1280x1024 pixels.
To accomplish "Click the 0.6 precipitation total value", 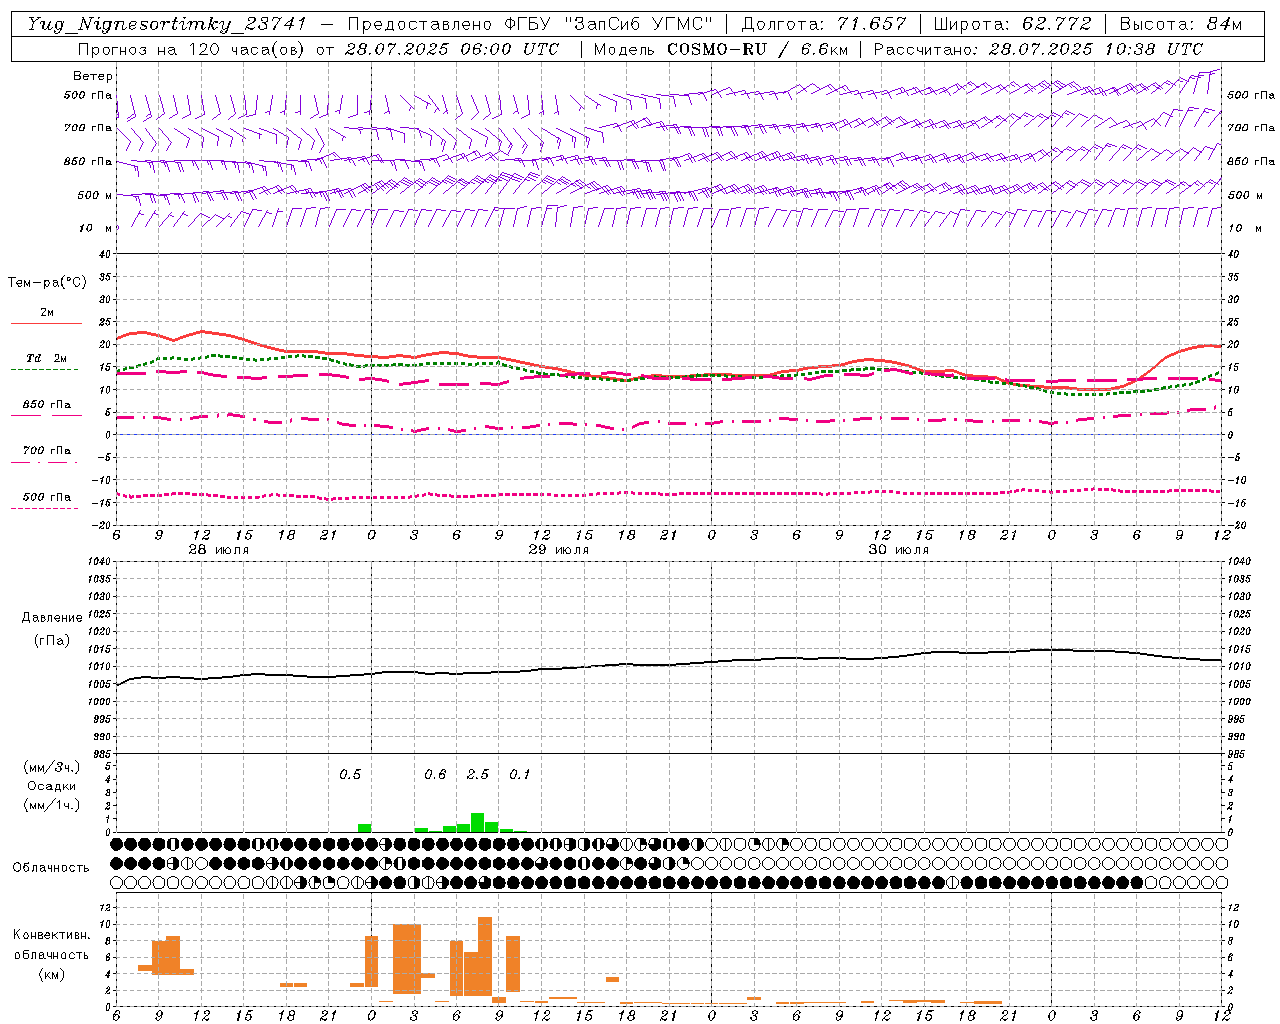I will pyautogui.click(x=435, y=775).
